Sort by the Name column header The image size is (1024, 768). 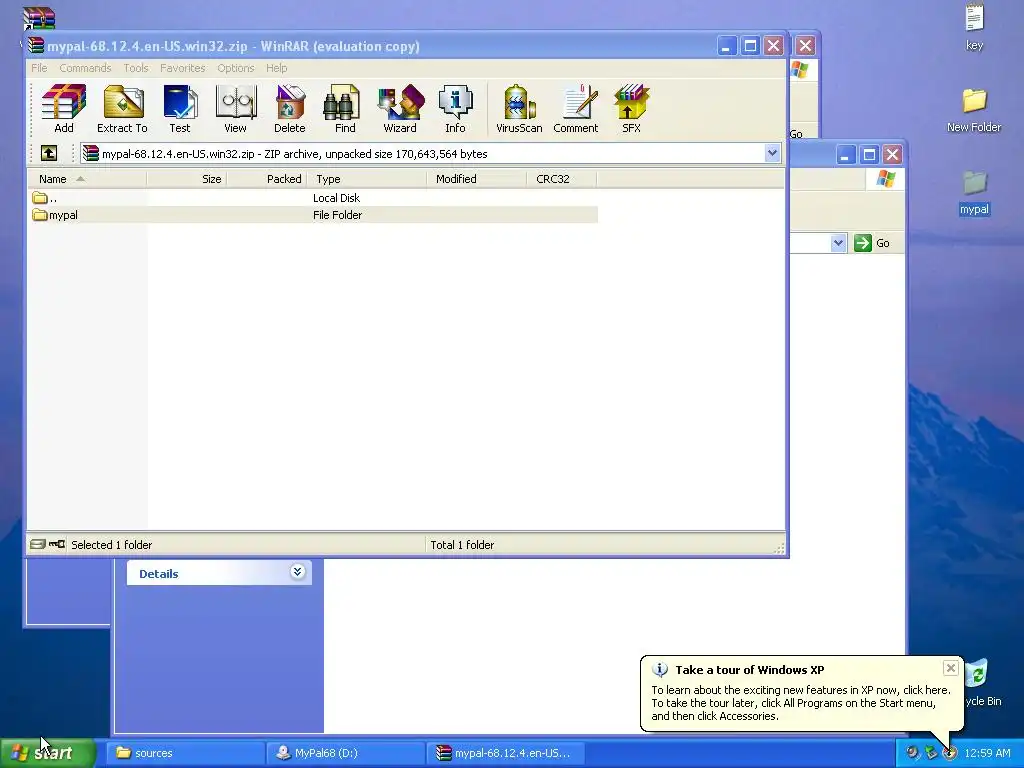[x=87, y=179]
